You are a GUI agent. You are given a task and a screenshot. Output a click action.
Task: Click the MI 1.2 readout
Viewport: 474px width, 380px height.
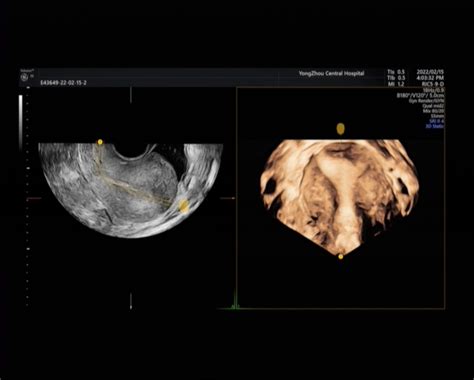(396, 84)
